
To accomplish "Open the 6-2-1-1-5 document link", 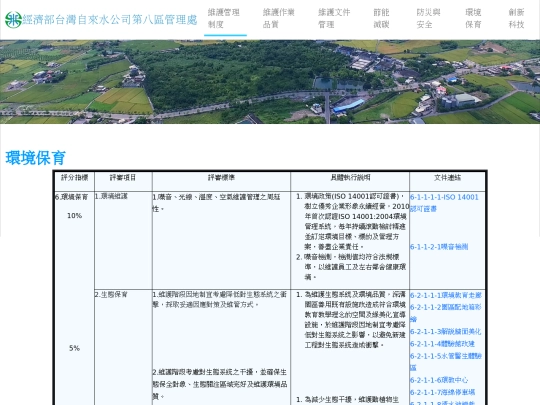I will (x=446, y=362).
